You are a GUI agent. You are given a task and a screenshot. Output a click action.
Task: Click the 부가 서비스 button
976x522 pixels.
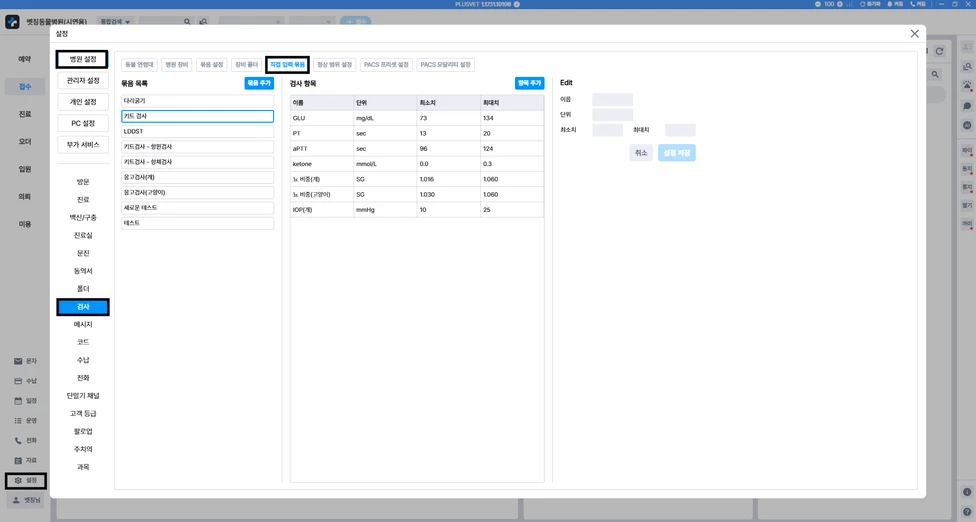(x=83, y=144)
